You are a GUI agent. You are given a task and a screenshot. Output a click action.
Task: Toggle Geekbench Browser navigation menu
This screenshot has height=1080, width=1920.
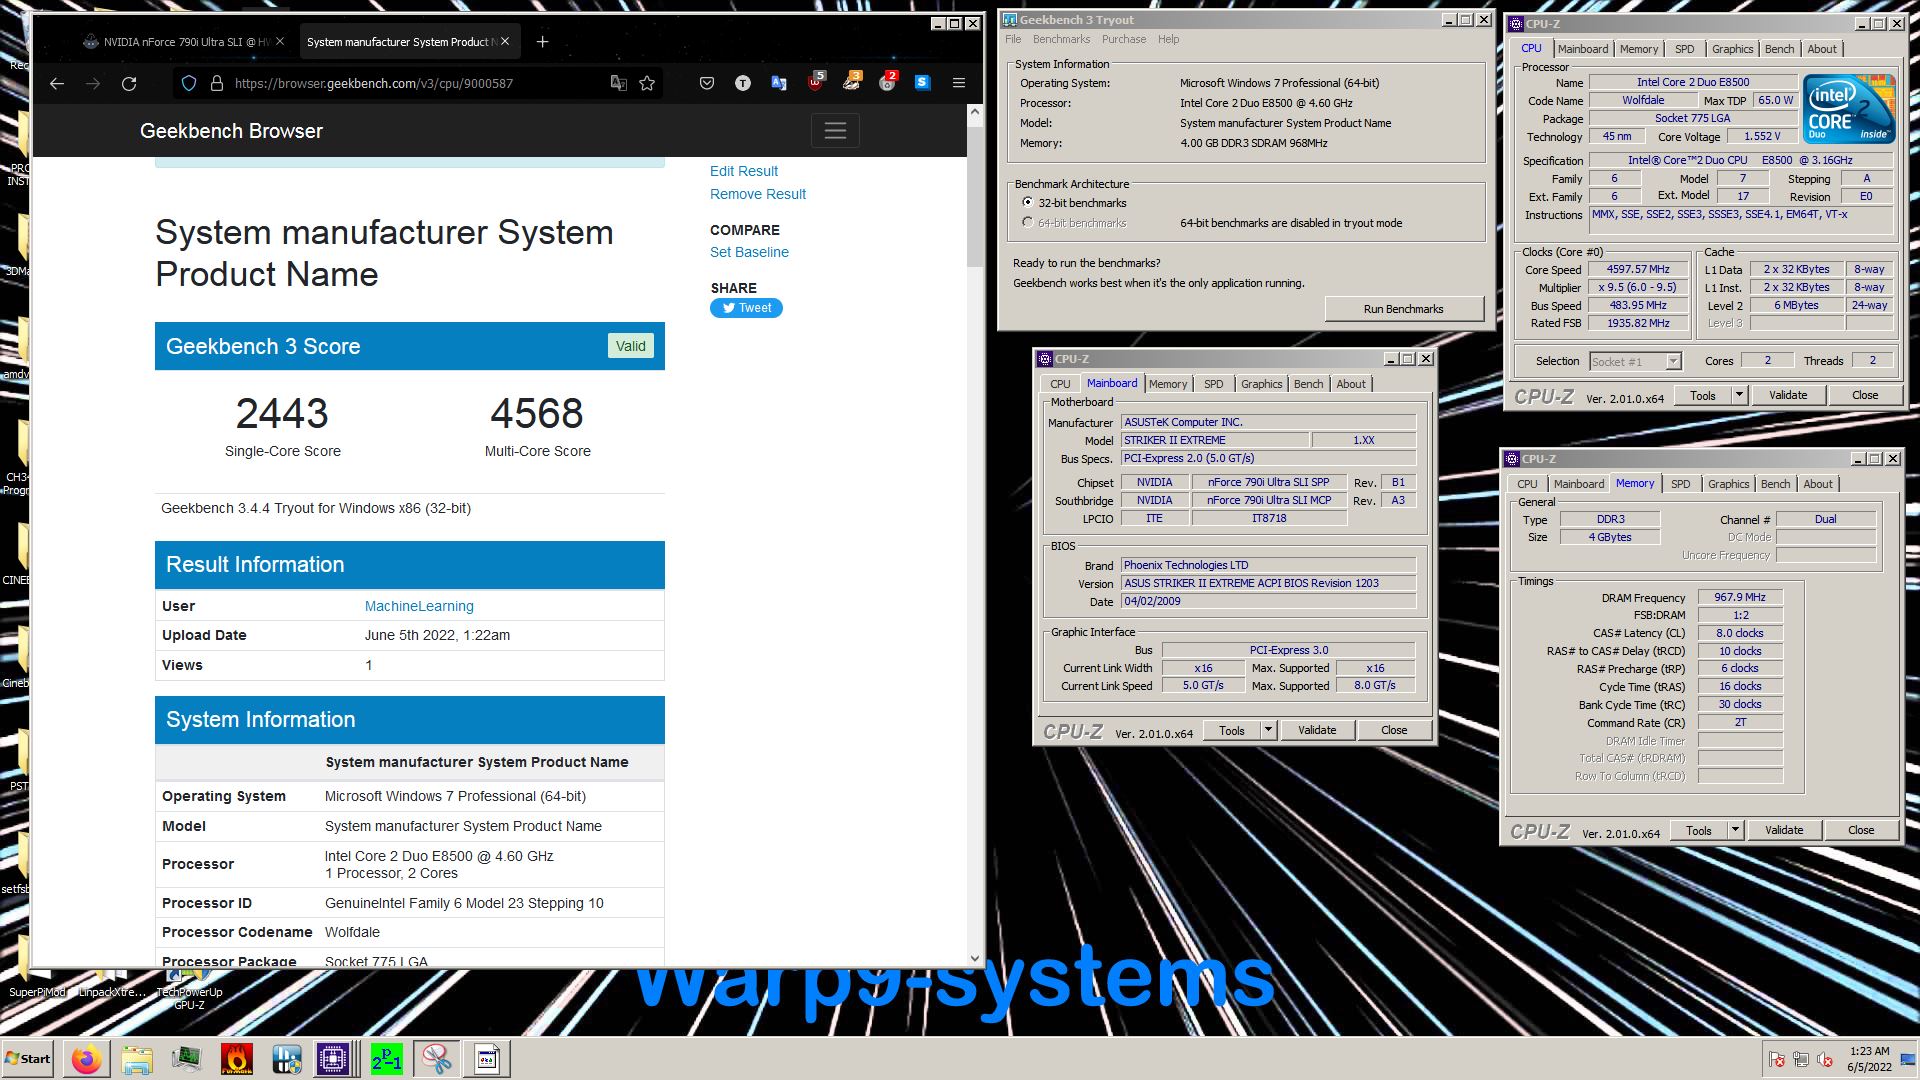pos(835,131)
